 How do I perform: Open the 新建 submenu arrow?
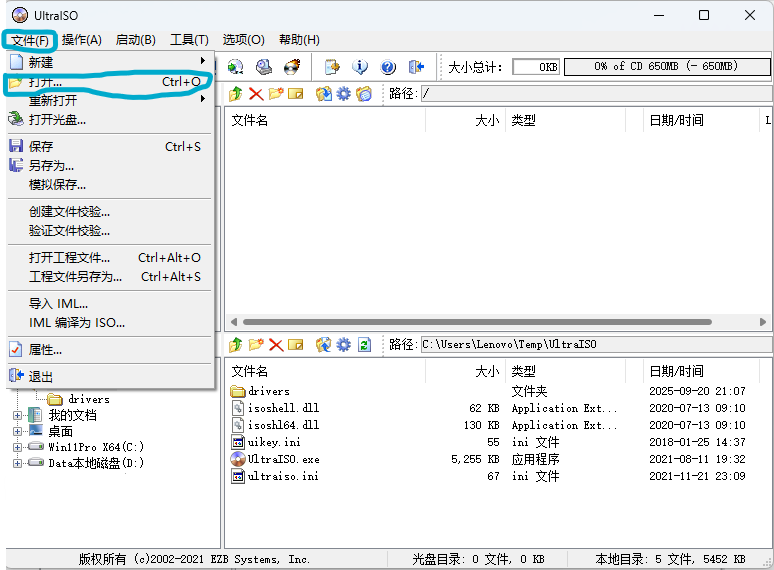[202, 60]
